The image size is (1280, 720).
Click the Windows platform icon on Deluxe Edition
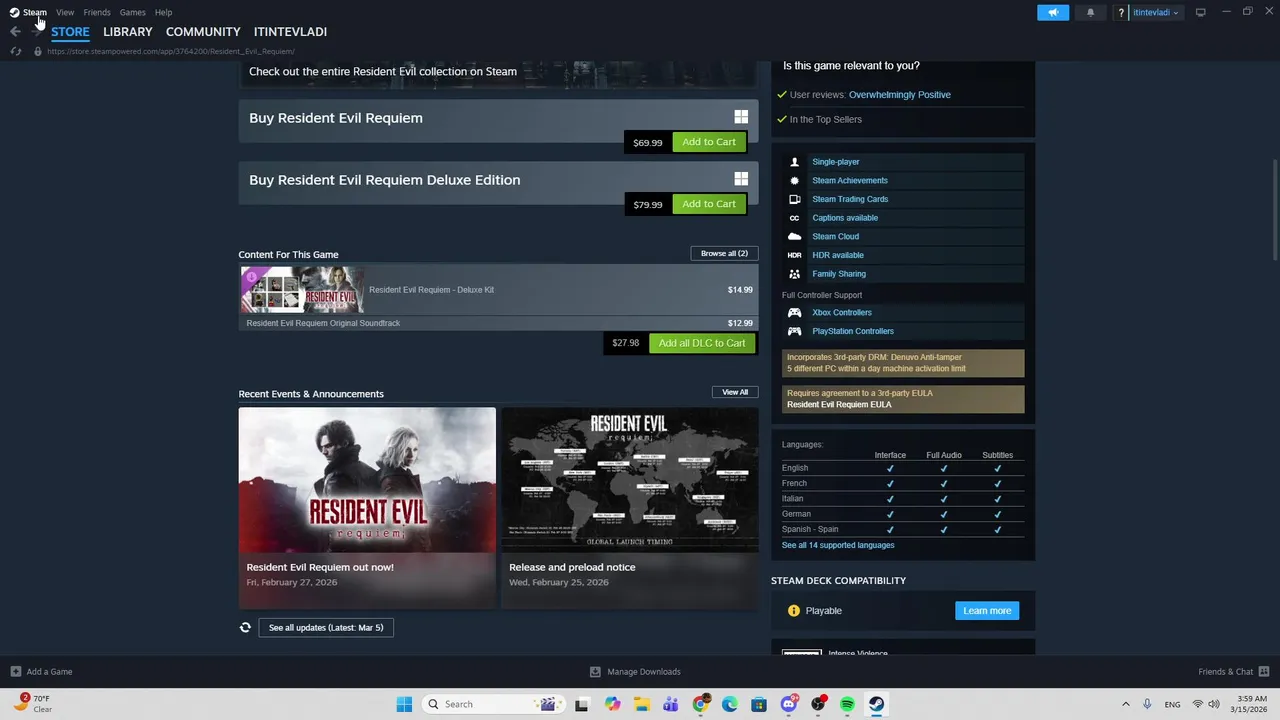pyautogui.click(x=741, y=180)
